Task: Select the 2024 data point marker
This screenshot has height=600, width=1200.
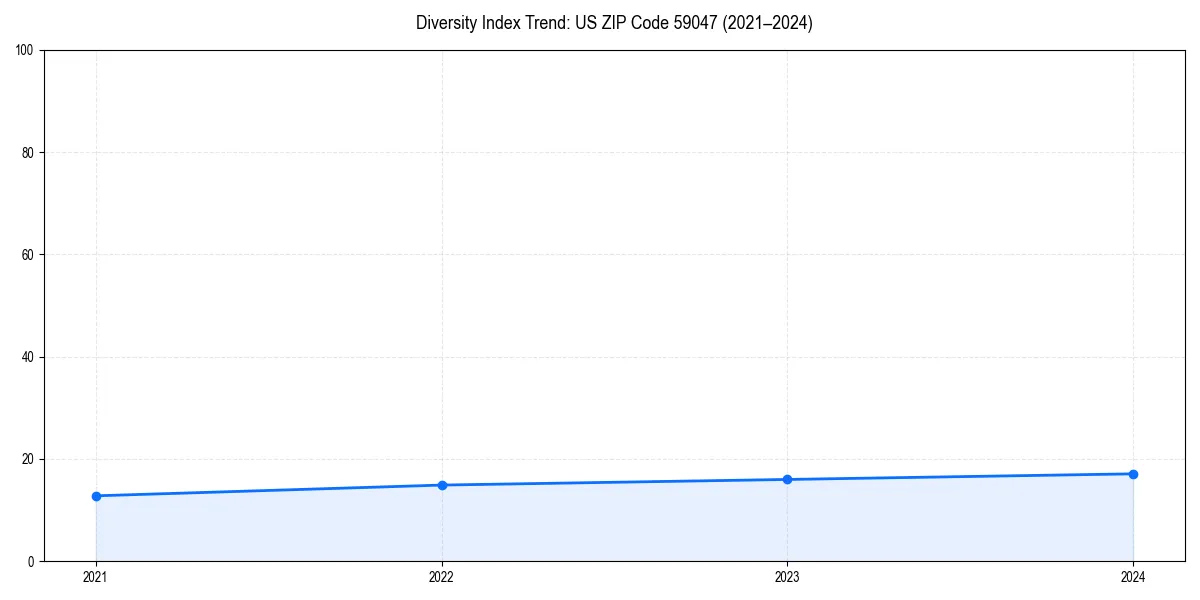Action: pos(1133,473)
